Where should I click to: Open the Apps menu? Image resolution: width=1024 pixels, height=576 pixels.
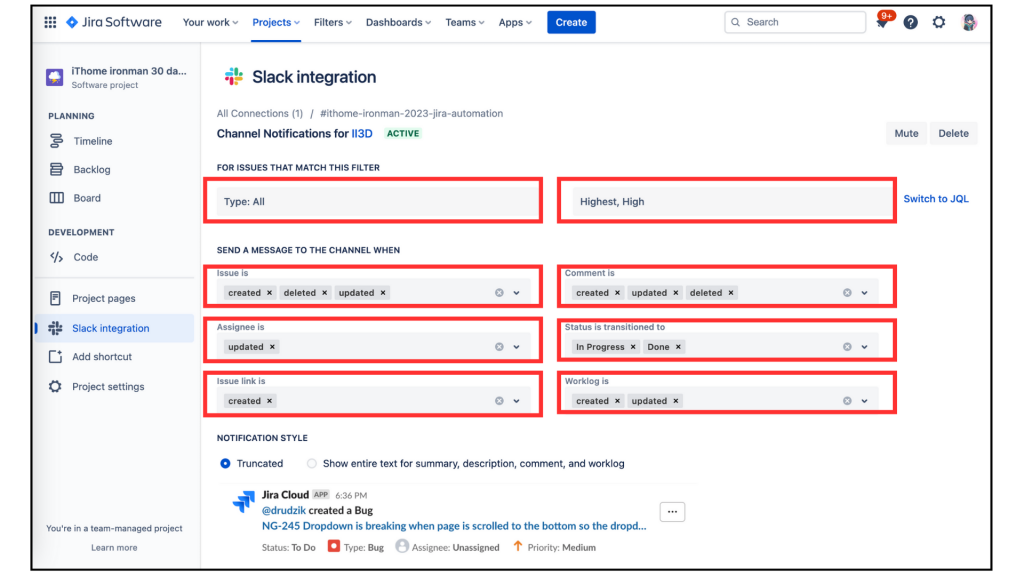[x=515, y=22]
